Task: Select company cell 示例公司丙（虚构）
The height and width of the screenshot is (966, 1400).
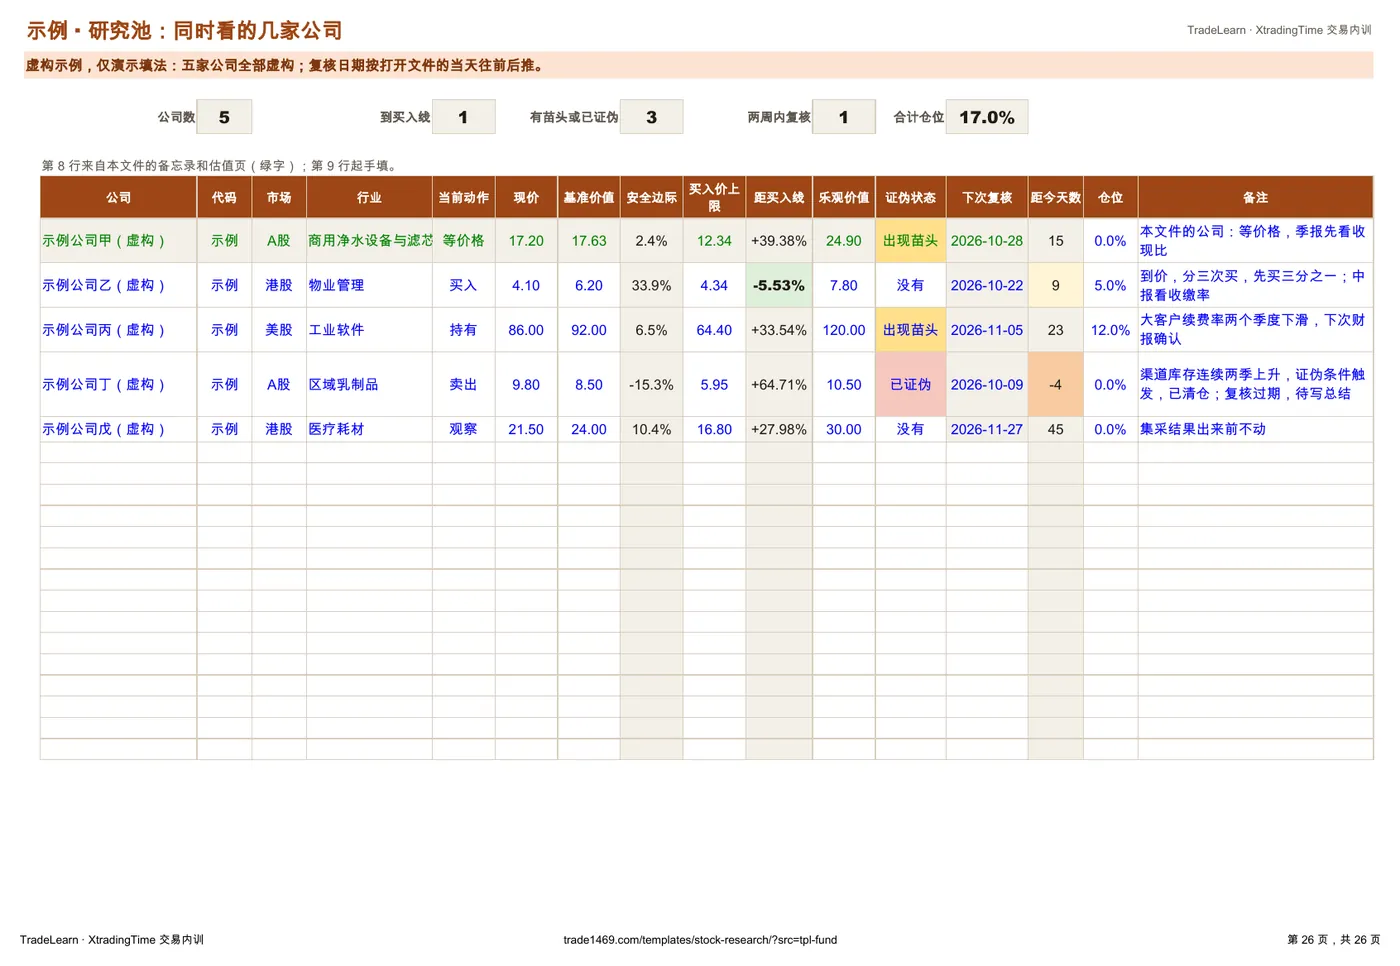Action: (118, 330)
